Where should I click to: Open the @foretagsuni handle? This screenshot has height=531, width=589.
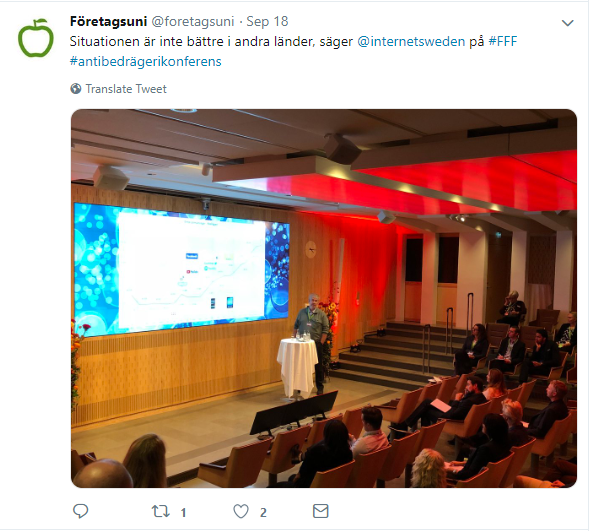click(x=193, y=21)
